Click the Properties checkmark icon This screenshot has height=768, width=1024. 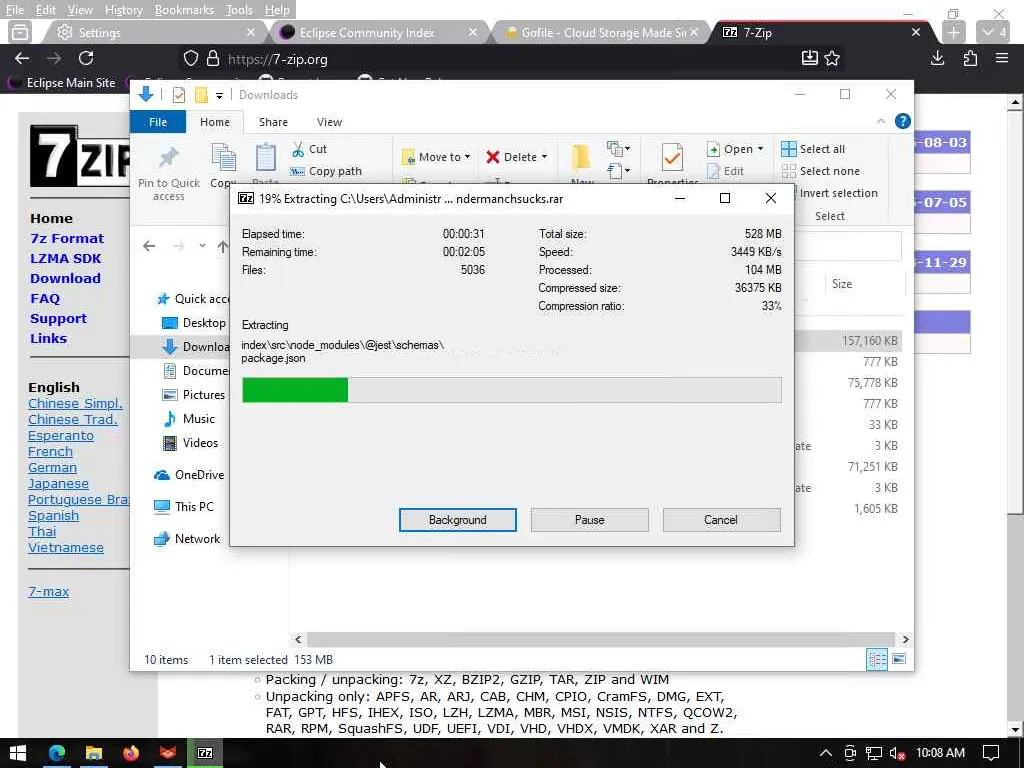tap(672, 157)
